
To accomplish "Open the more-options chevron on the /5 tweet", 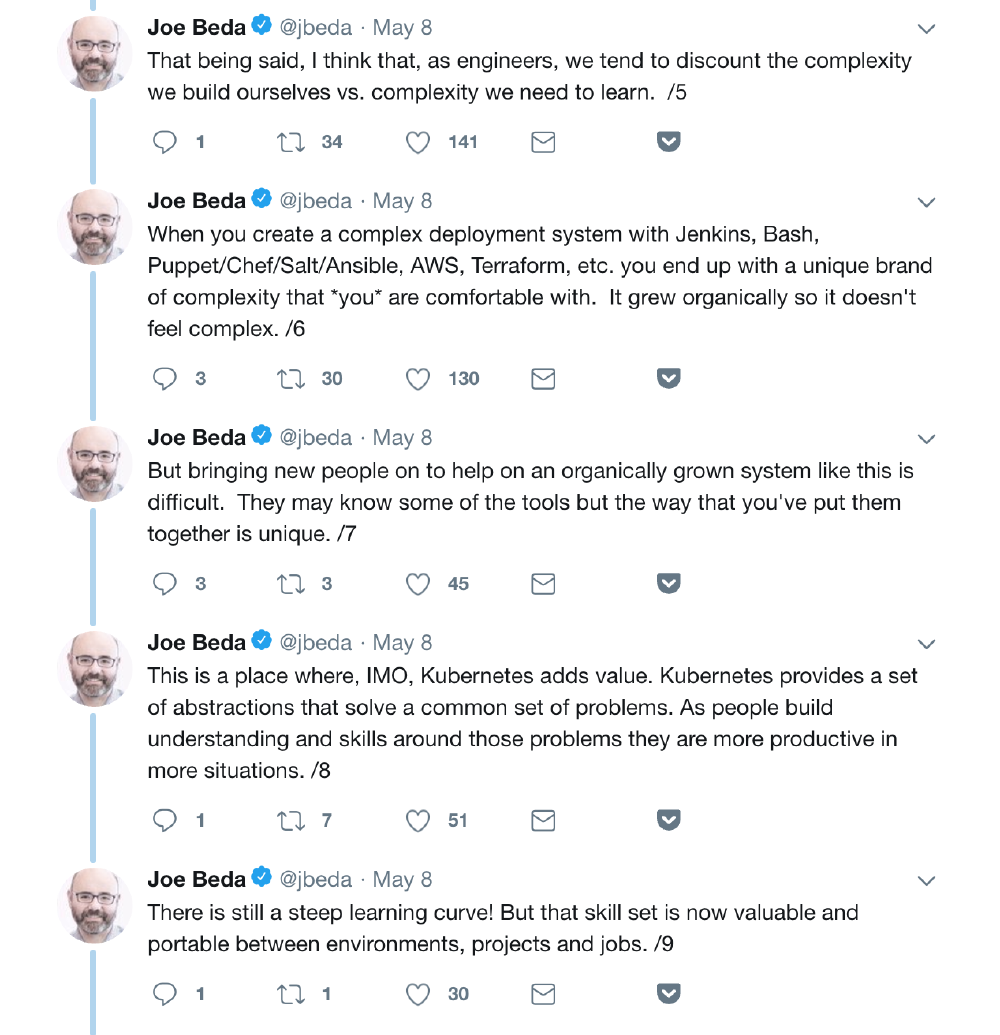I will coord(926,29).
